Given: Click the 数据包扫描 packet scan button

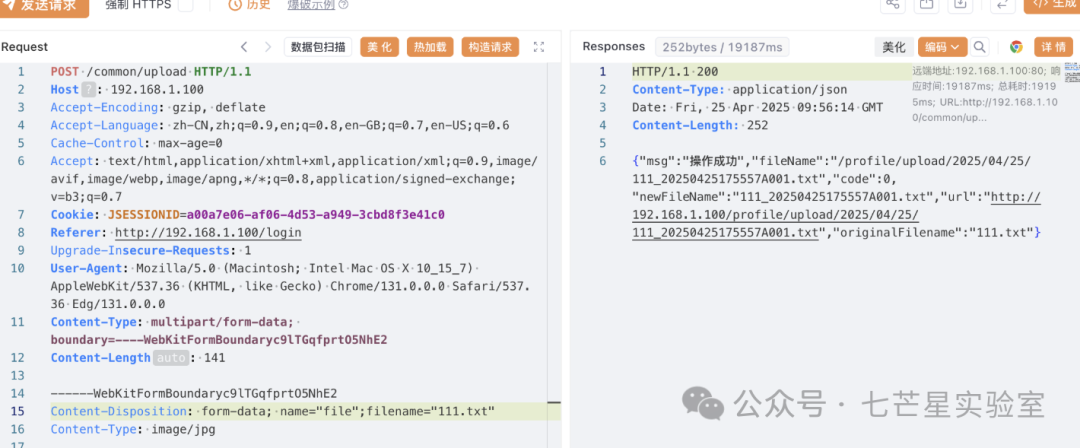Looking at the screenshot, I should tap(319, 47).
